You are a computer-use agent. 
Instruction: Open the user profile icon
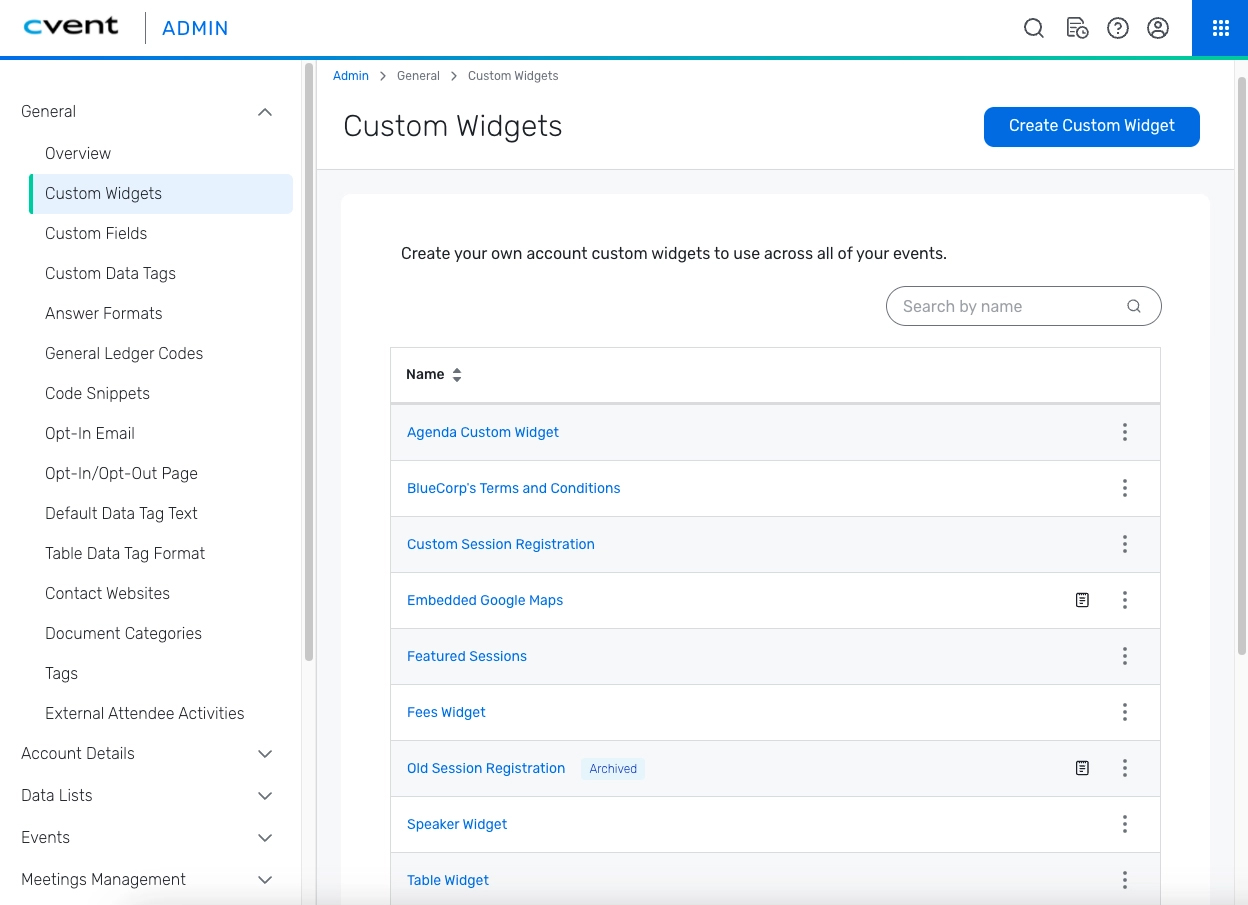(1158, 28)
